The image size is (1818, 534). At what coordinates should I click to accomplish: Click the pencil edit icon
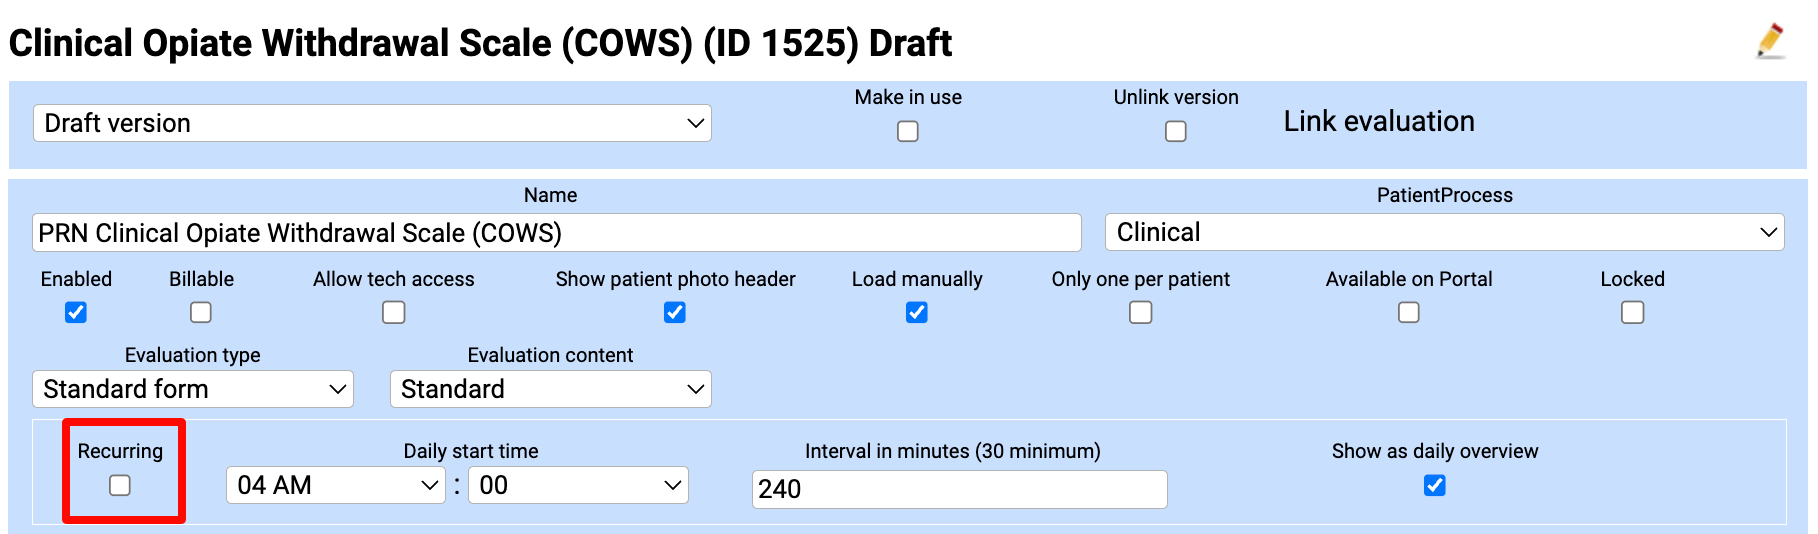tap(1770, 41)
